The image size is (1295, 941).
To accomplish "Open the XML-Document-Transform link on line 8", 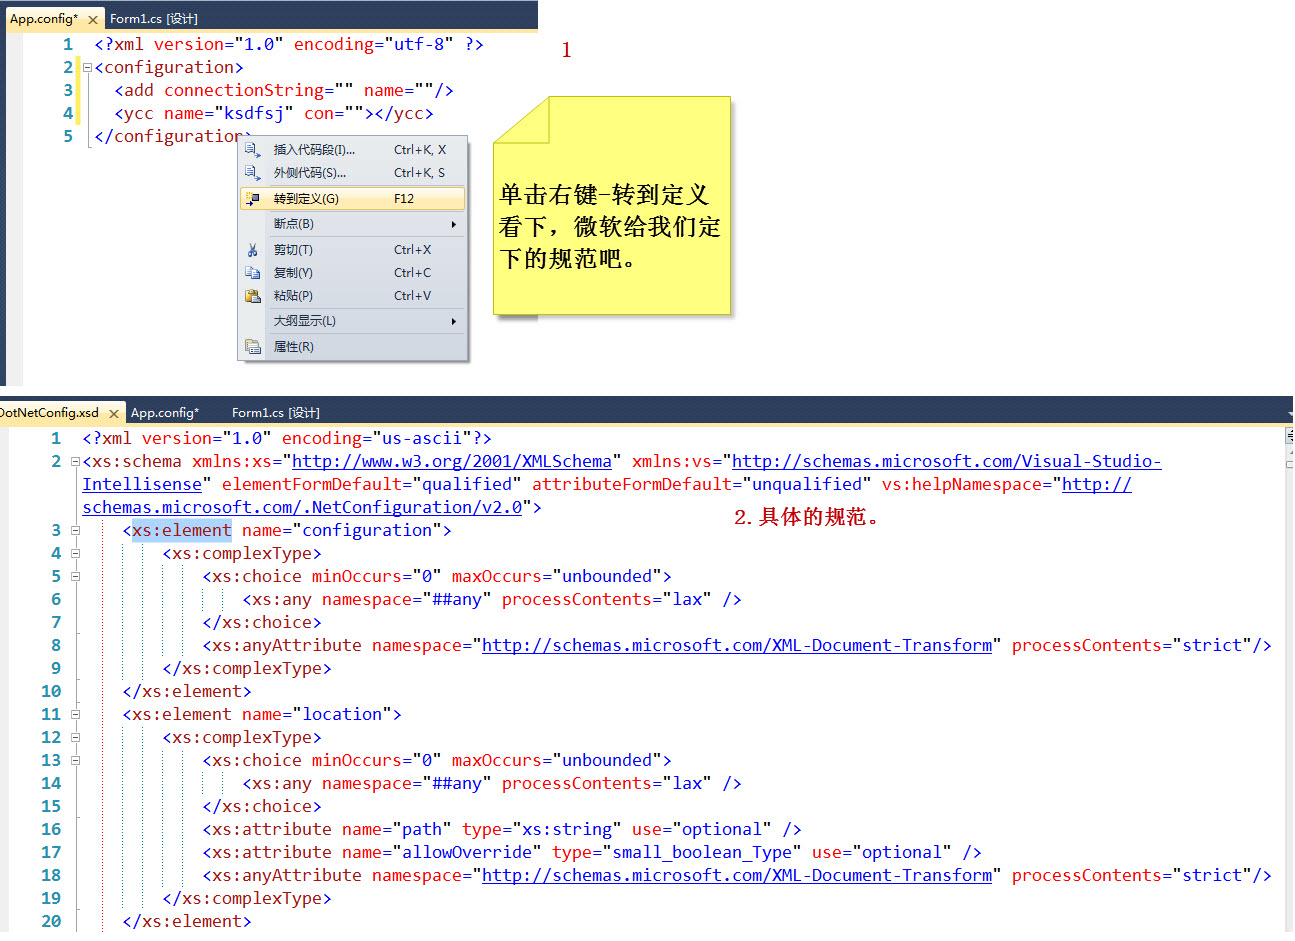I will click(x=736, y=646).
